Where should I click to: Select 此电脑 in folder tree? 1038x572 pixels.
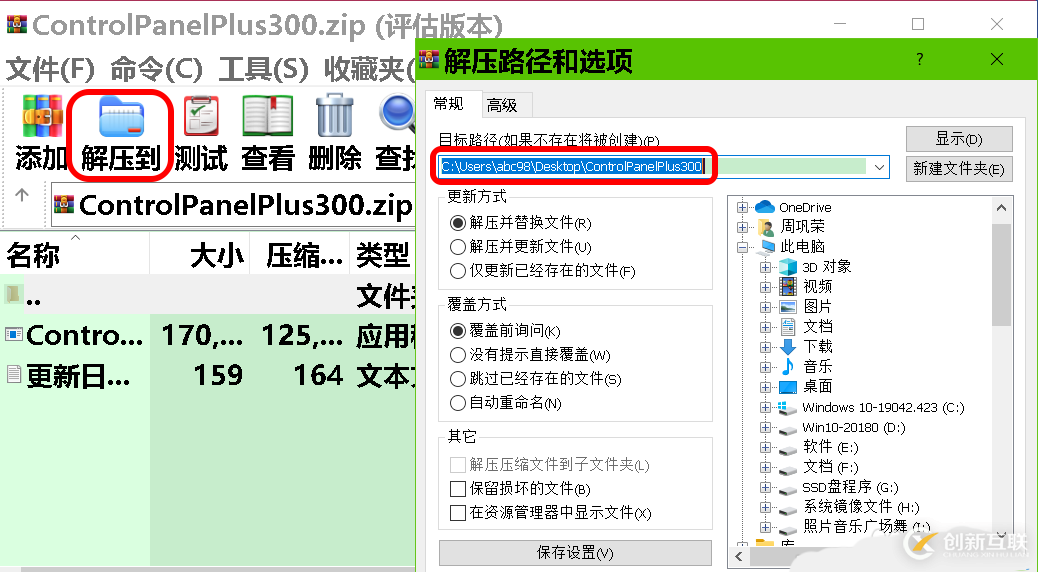pos(802,246)
